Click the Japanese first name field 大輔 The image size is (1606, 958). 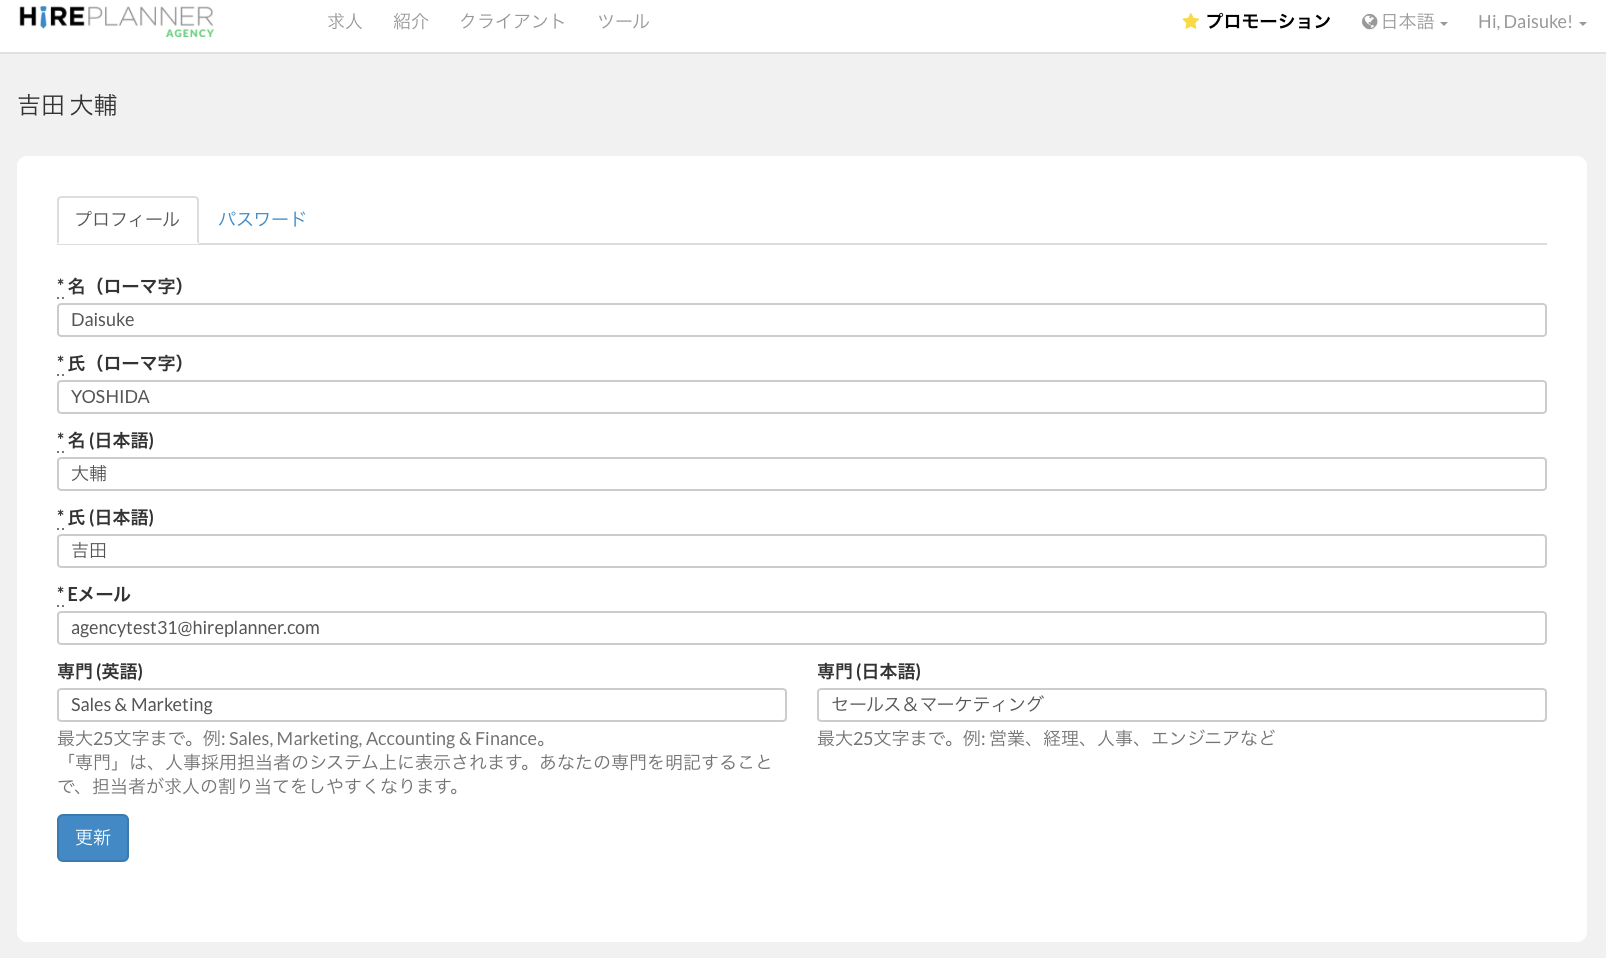(x=801, y=474)
